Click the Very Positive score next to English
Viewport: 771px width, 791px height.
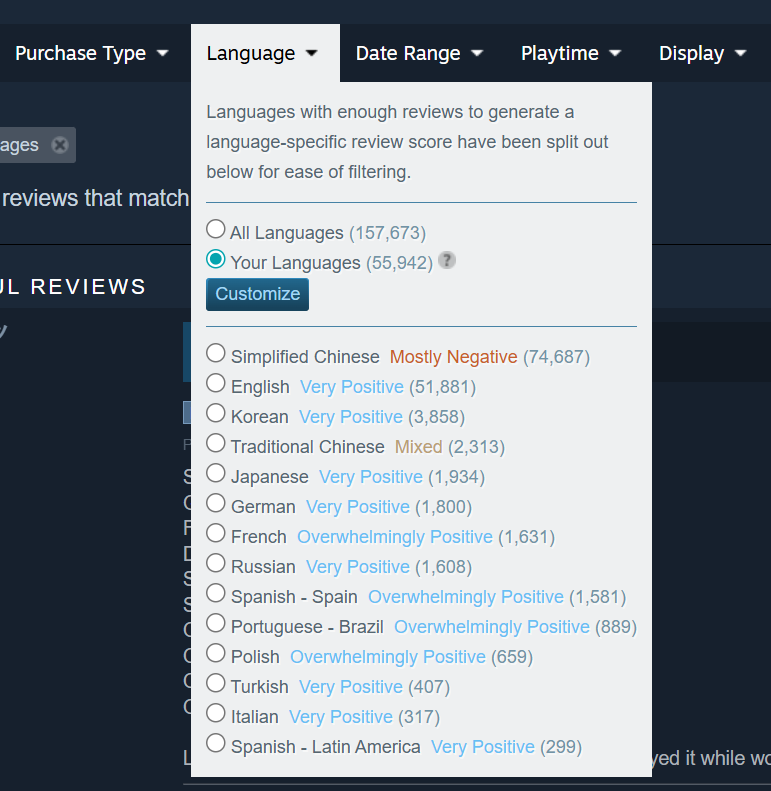pos(352,387)
